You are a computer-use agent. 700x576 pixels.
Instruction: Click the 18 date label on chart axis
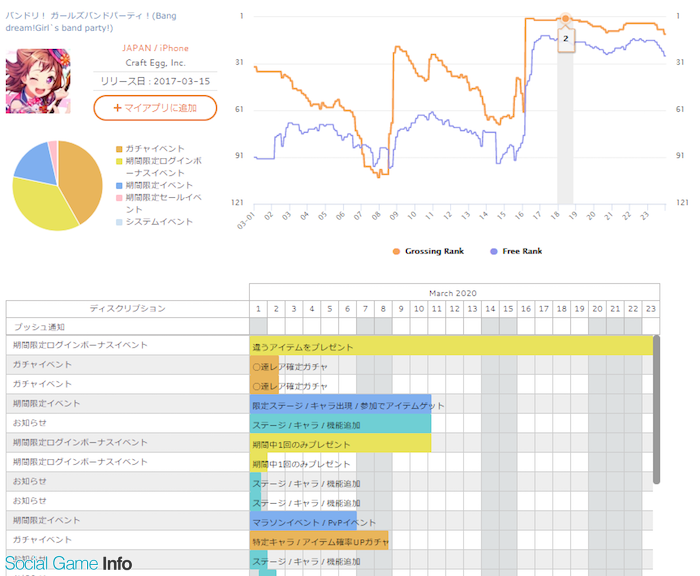555,215
